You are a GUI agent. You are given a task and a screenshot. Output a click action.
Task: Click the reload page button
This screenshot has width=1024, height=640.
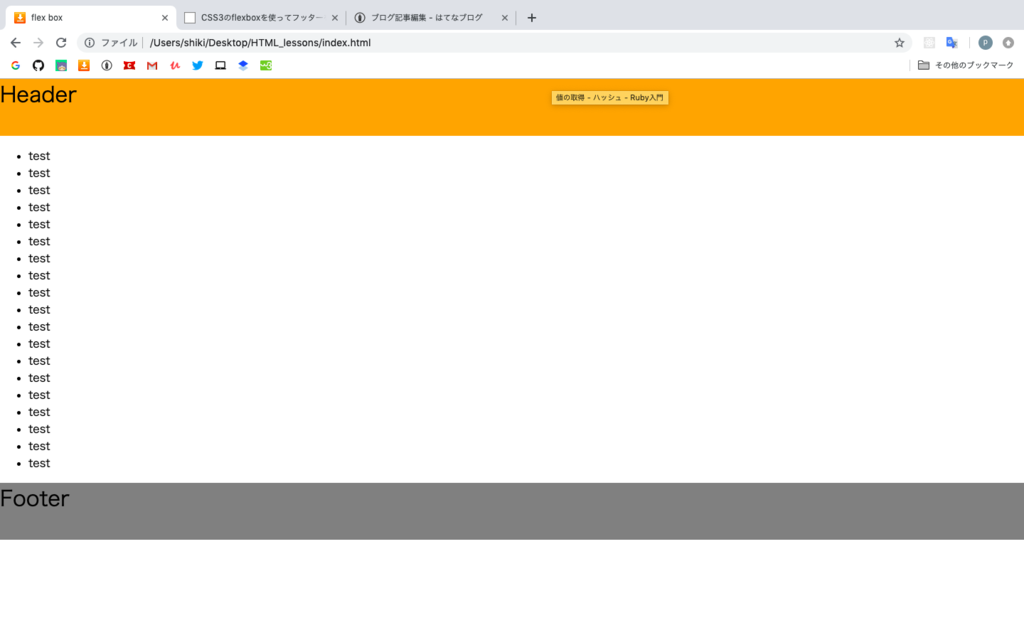click(x=62, y=42)
